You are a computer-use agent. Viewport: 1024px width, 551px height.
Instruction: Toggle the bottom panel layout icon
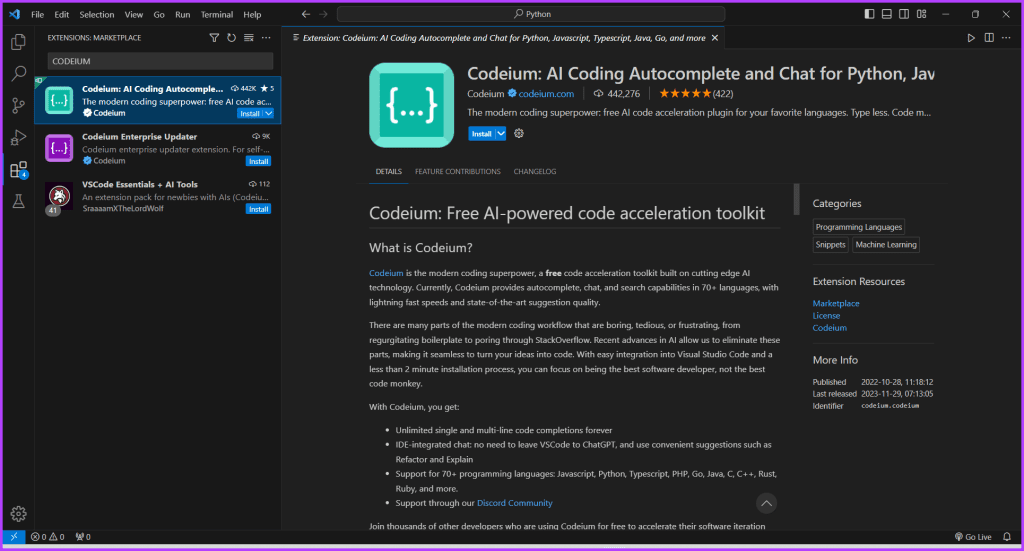886,14
